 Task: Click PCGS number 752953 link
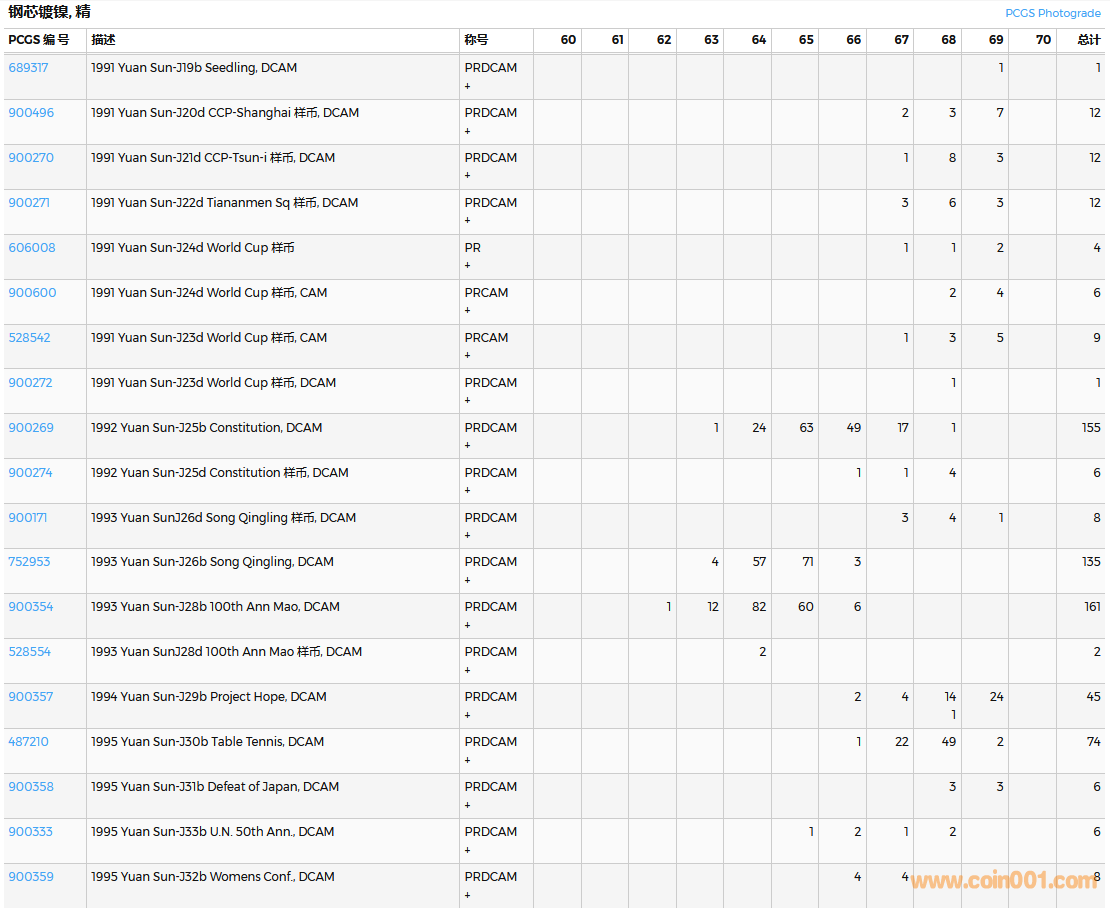point(29,562)
